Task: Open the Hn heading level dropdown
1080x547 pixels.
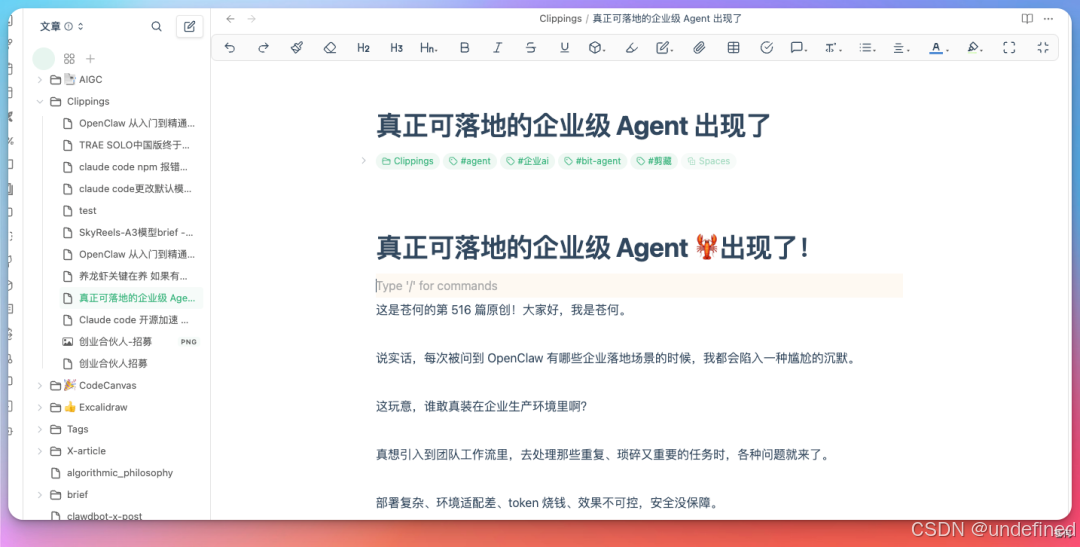Action: tap(428, 48)
